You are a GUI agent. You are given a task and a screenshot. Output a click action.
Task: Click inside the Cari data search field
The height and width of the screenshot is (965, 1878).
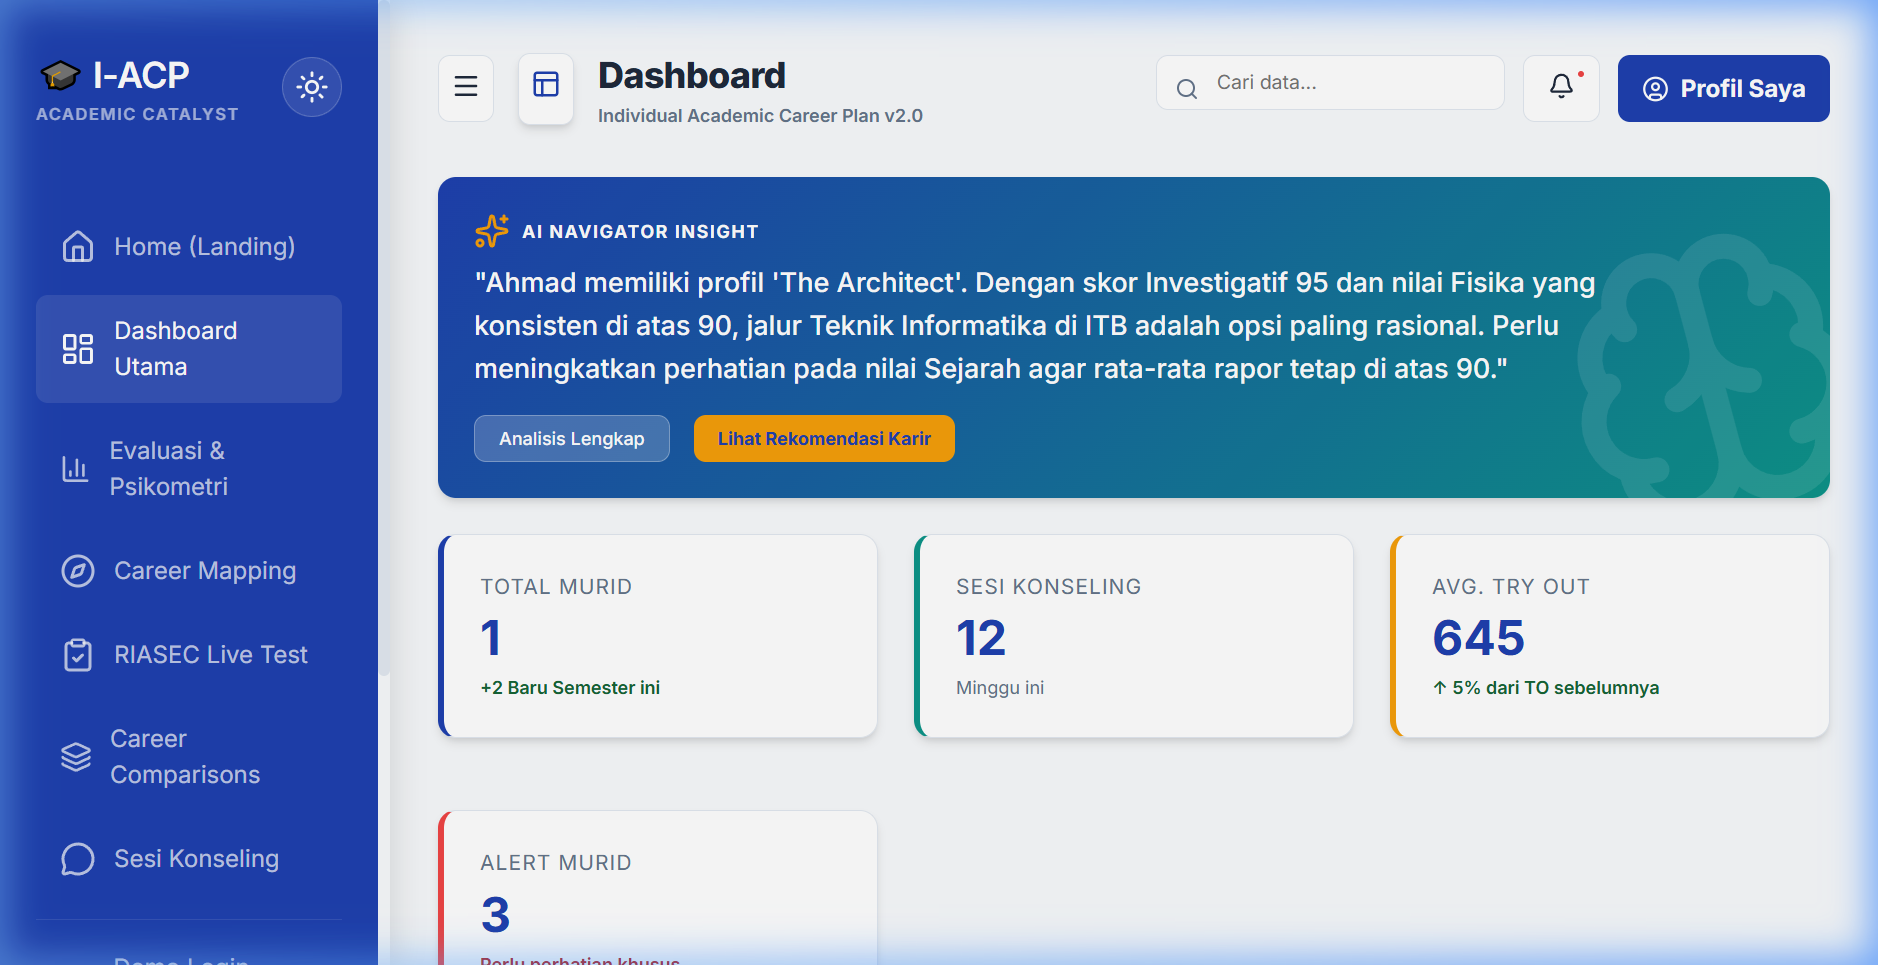[x=1329, y=82]
